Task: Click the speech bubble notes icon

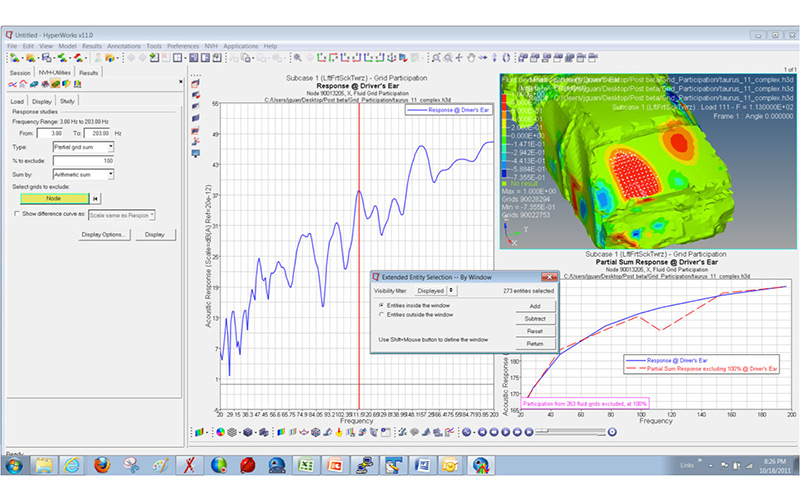Action: coord(414,432)
